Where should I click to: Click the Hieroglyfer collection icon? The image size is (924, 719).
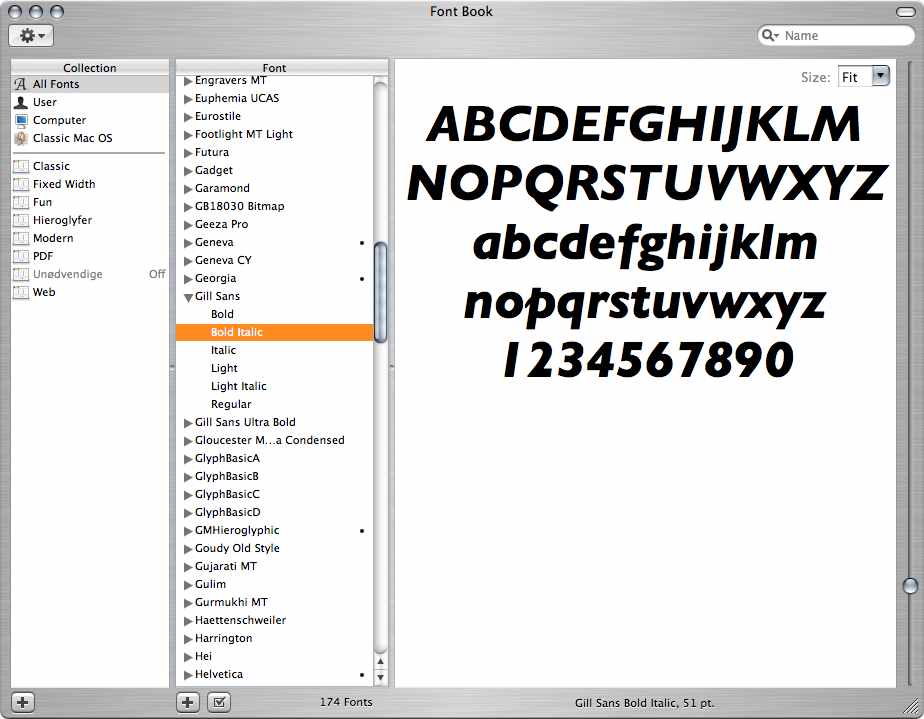(x=21, y=220)
